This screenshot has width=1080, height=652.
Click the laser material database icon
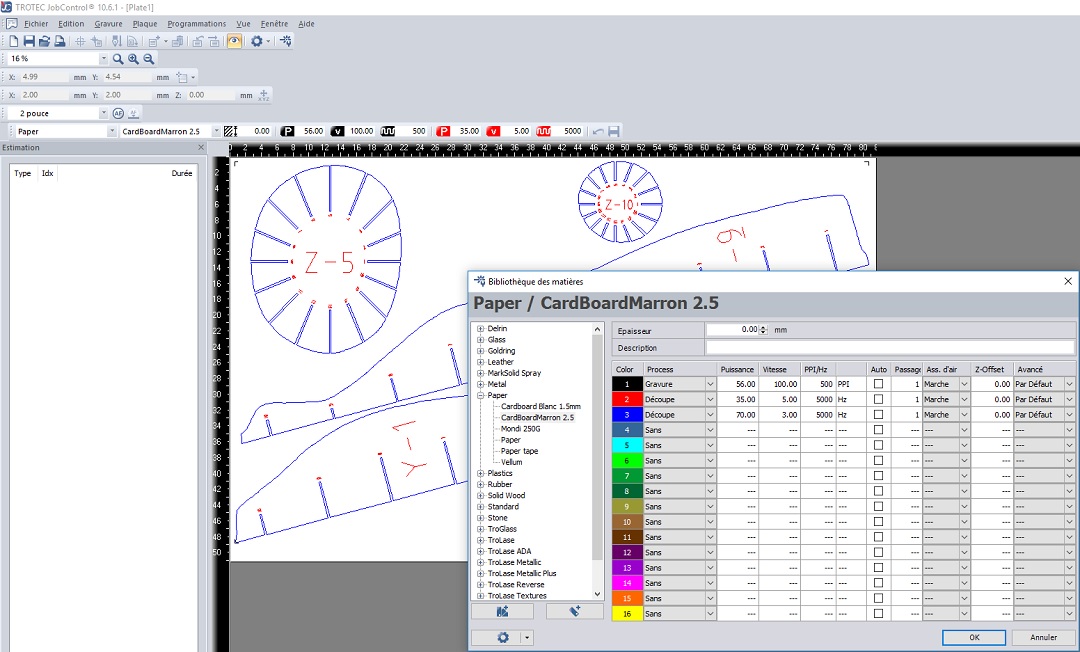click(286, 41)
